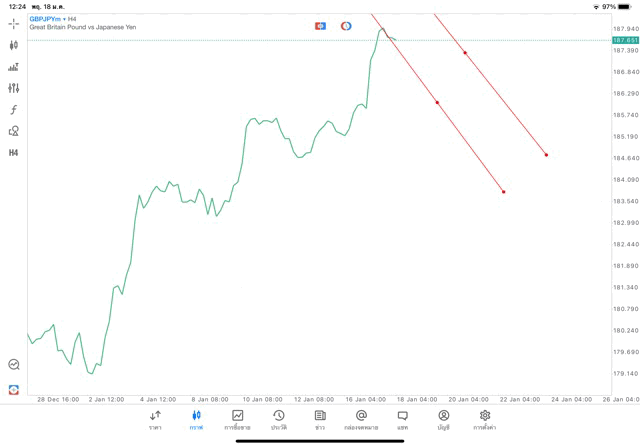
Task: Switch to the ราคา quotes tab
Action: 155,420
